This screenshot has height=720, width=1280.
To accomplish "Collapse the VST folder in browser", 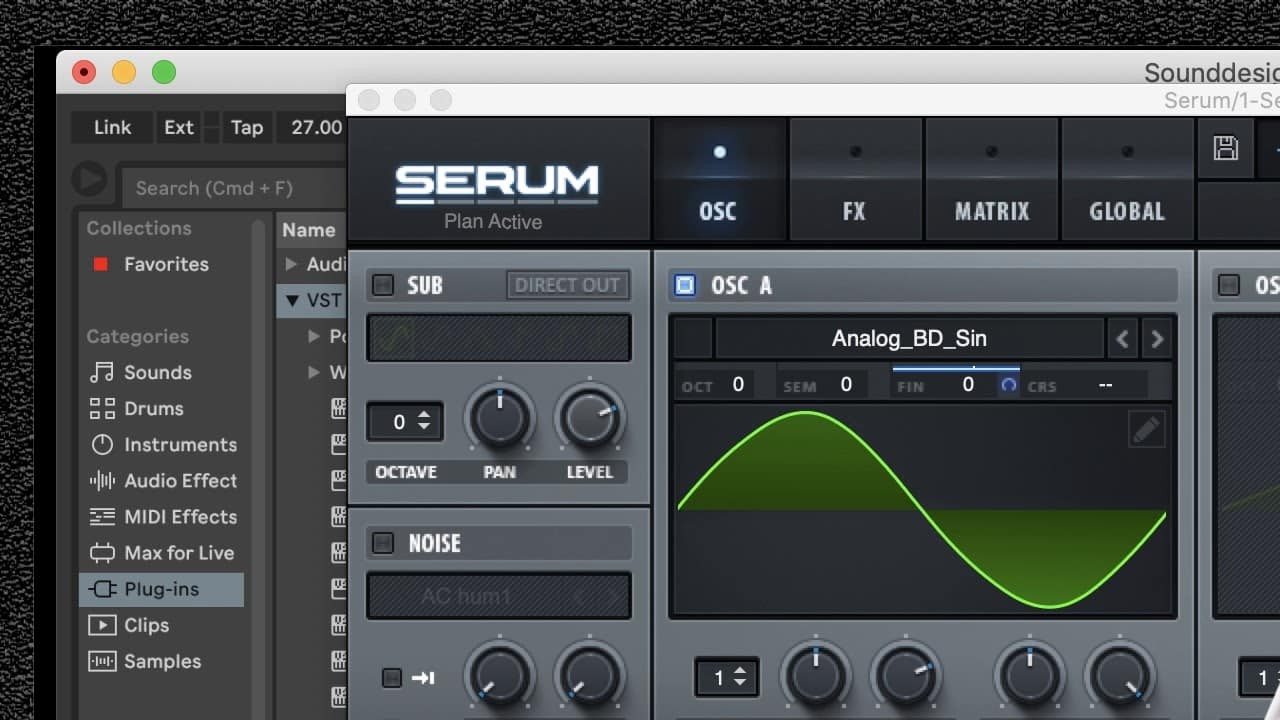I will tap(292, 300).
